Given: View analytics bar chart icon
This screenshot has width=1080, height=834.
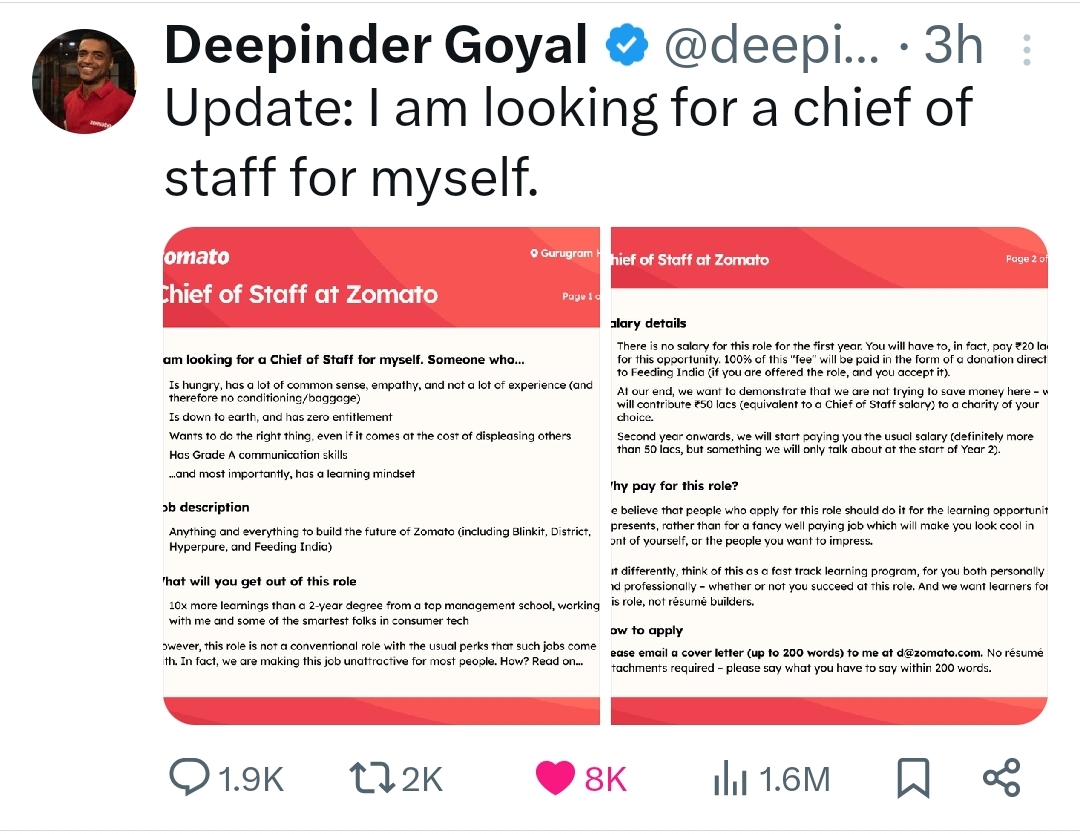Looking at the screenshot, I should (730, 778).
